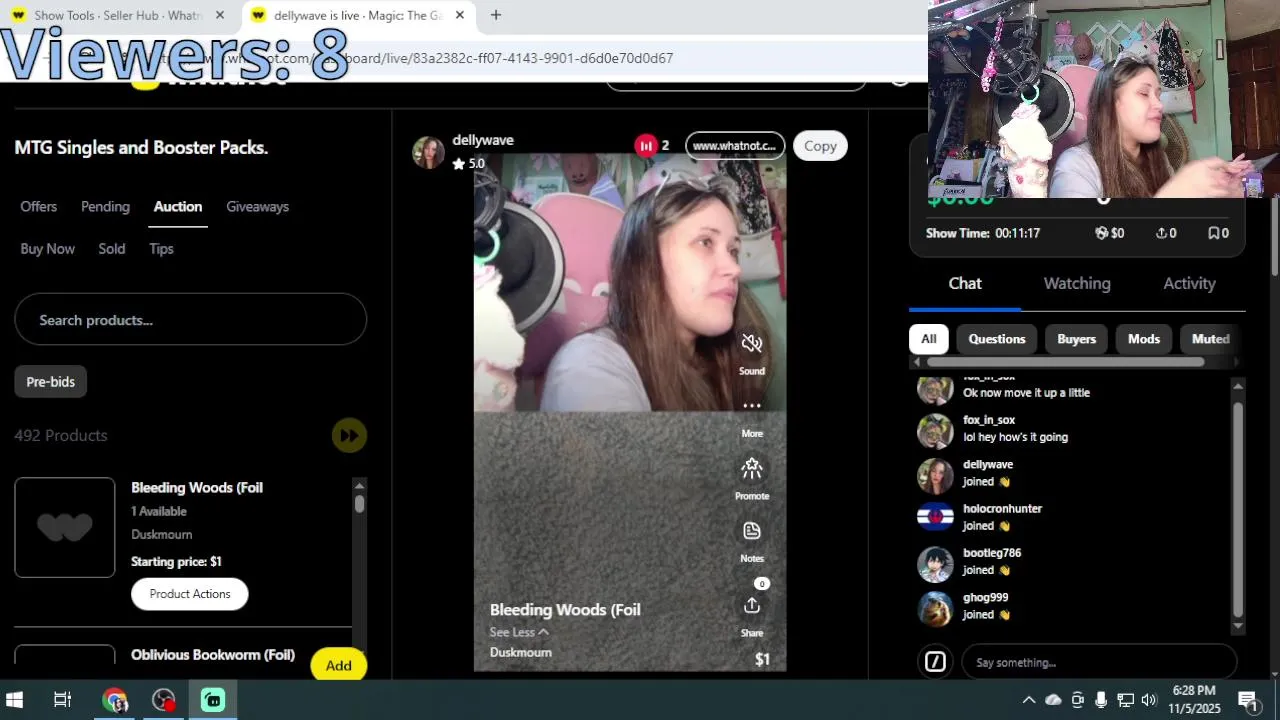
Task: Open the Notes icon
Action: click(752, 531)
